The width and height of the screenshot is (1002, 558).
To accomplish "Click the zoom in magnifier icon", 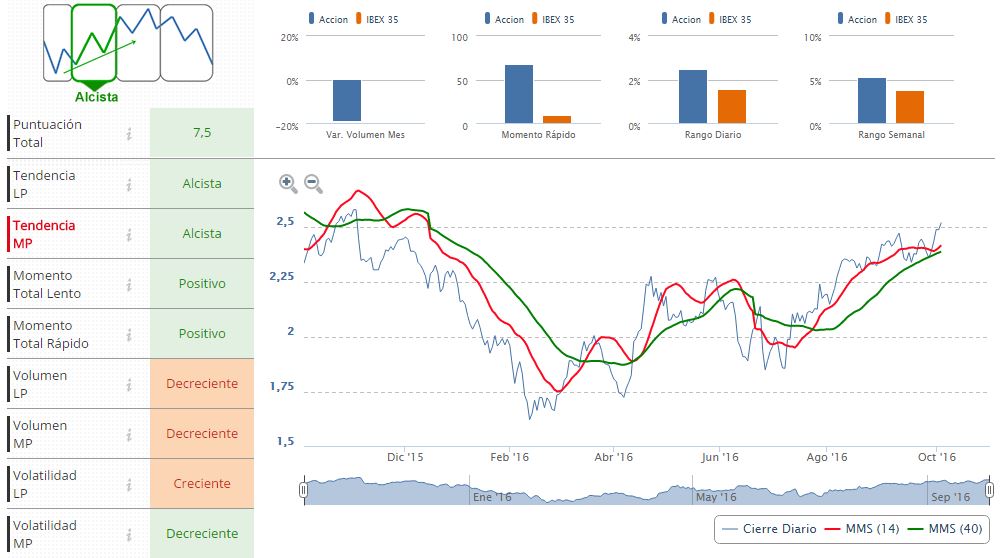I will click(288, 183).
